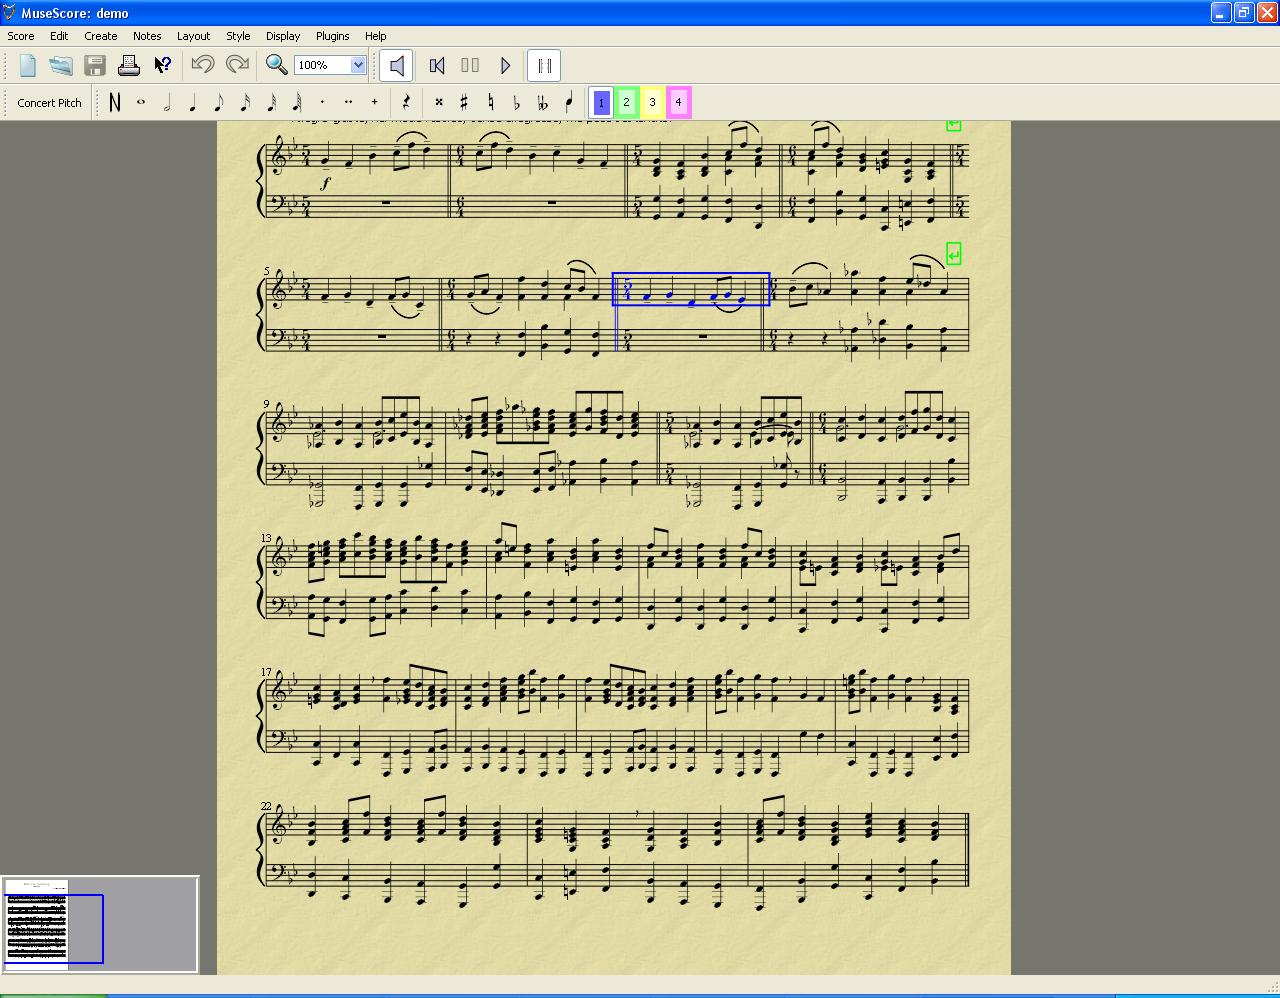Open the Layout menu
The image size is (1280, 998).
(193, 36)
